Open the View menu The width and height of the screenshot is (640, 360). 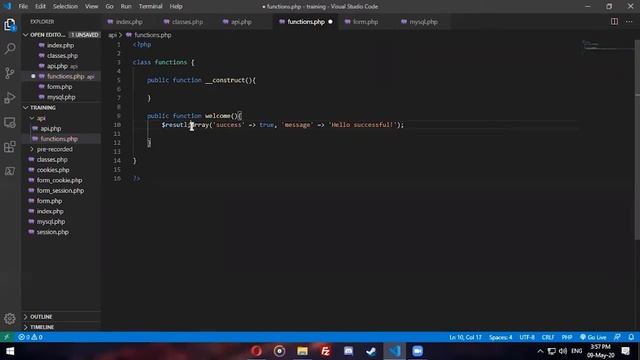pyautogui.click(x=91, y=7)
